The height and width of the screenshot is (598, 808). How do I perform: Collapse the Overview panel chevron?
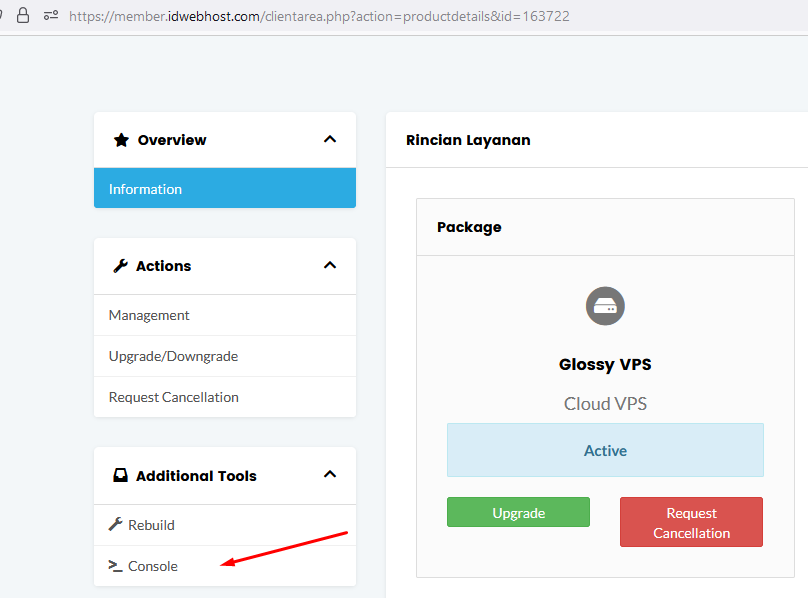coord(330,139)
